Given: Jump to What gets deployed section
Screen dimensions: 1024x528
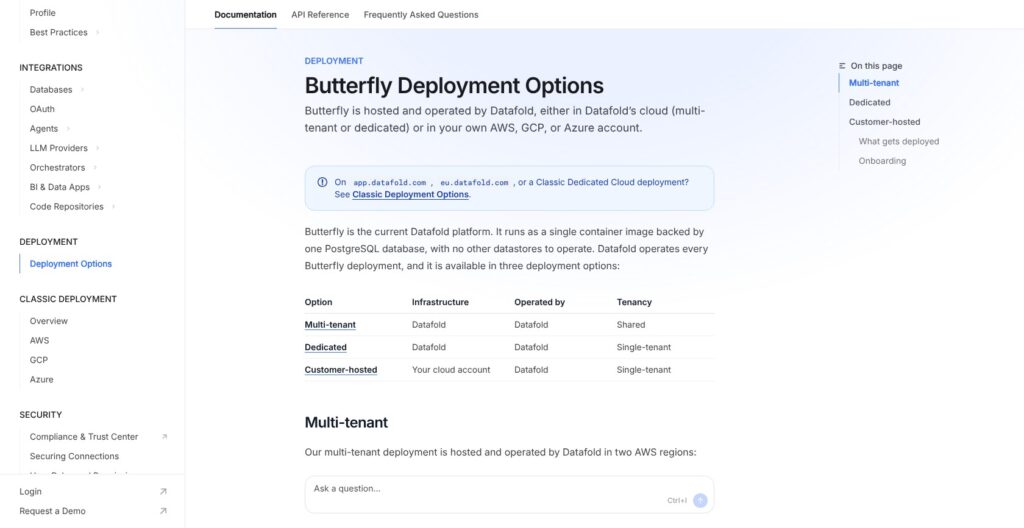Looking at the screenshot, I should pos(899,141).
